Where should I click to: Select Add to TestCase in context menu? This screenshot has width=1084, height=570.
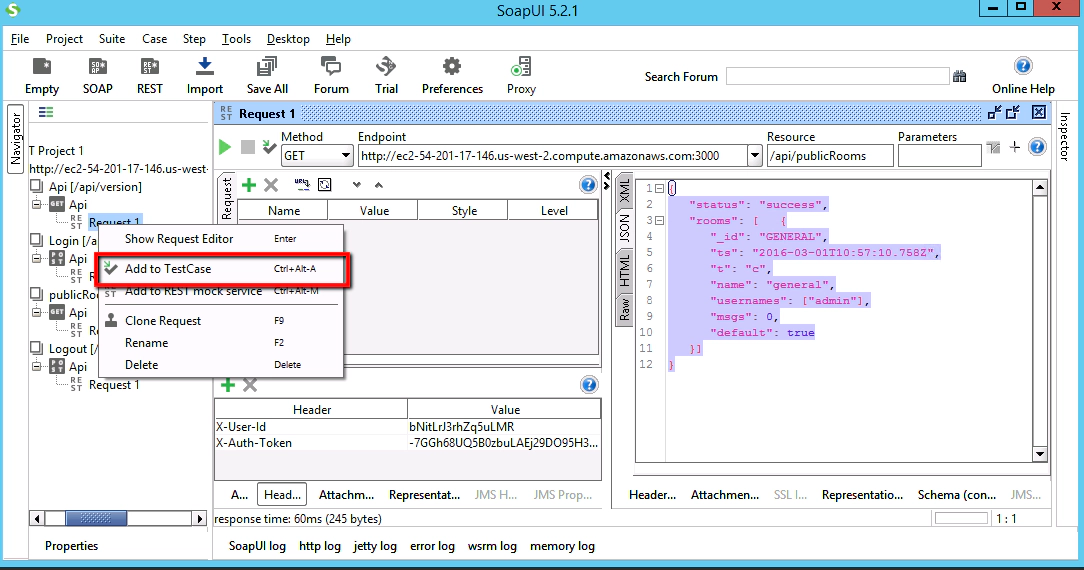point(223,269)
